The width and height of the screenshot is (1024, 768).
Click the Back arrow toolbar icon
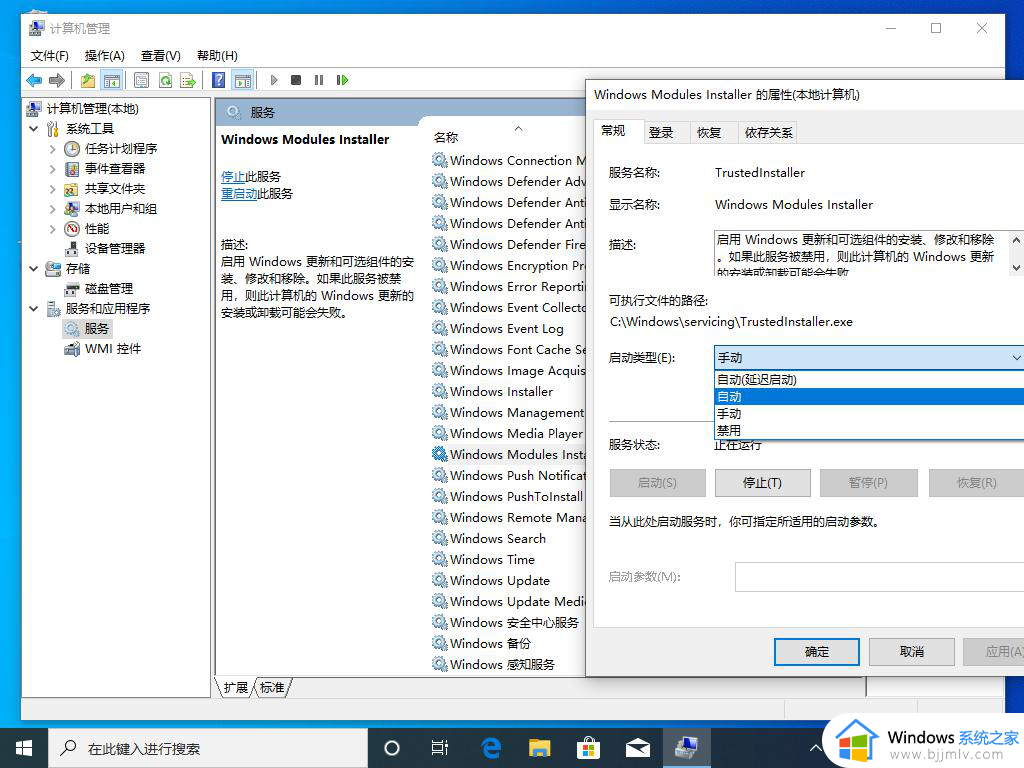(34, 80)
